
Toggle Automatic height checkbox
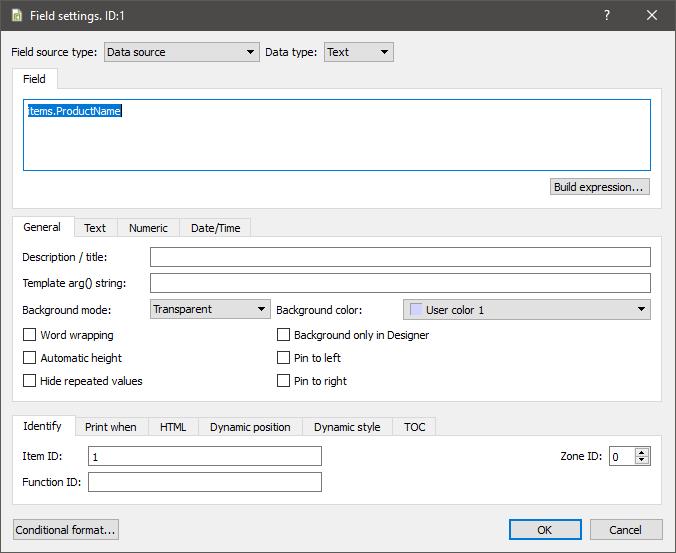[30, 358]
